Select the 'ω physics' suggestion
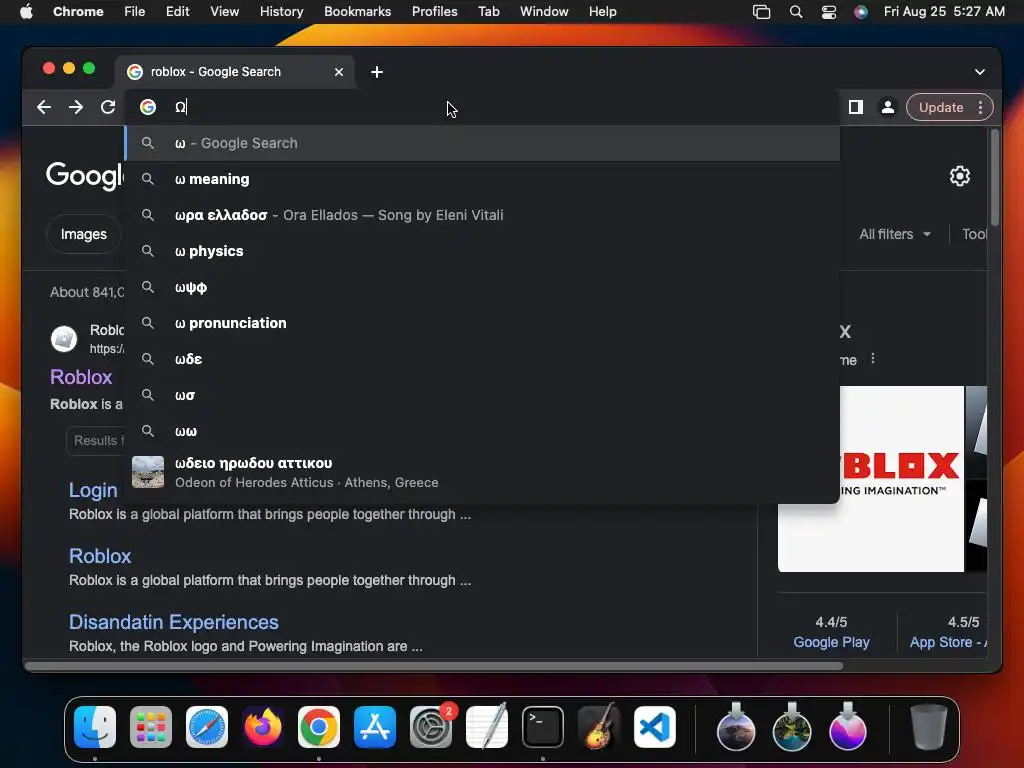The image size is (1024, 768). (483, 251)
